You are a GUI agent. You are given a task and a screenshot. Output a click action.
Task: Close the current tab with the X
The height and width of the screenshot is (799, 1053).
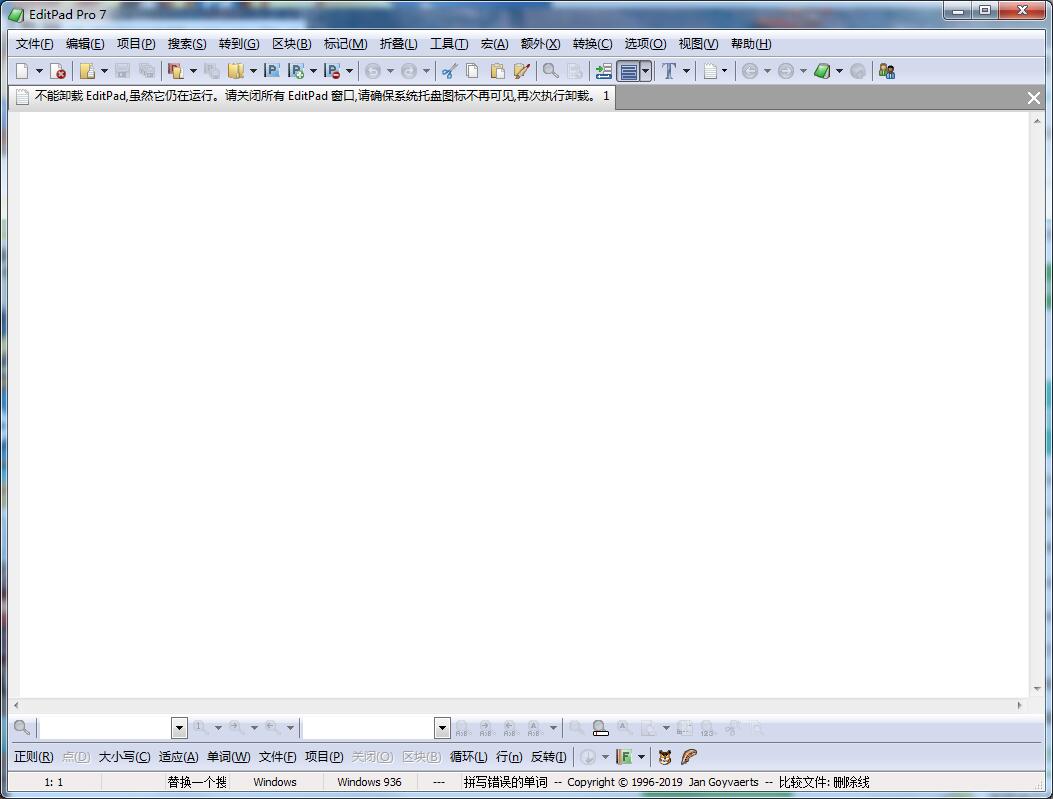1034,97
